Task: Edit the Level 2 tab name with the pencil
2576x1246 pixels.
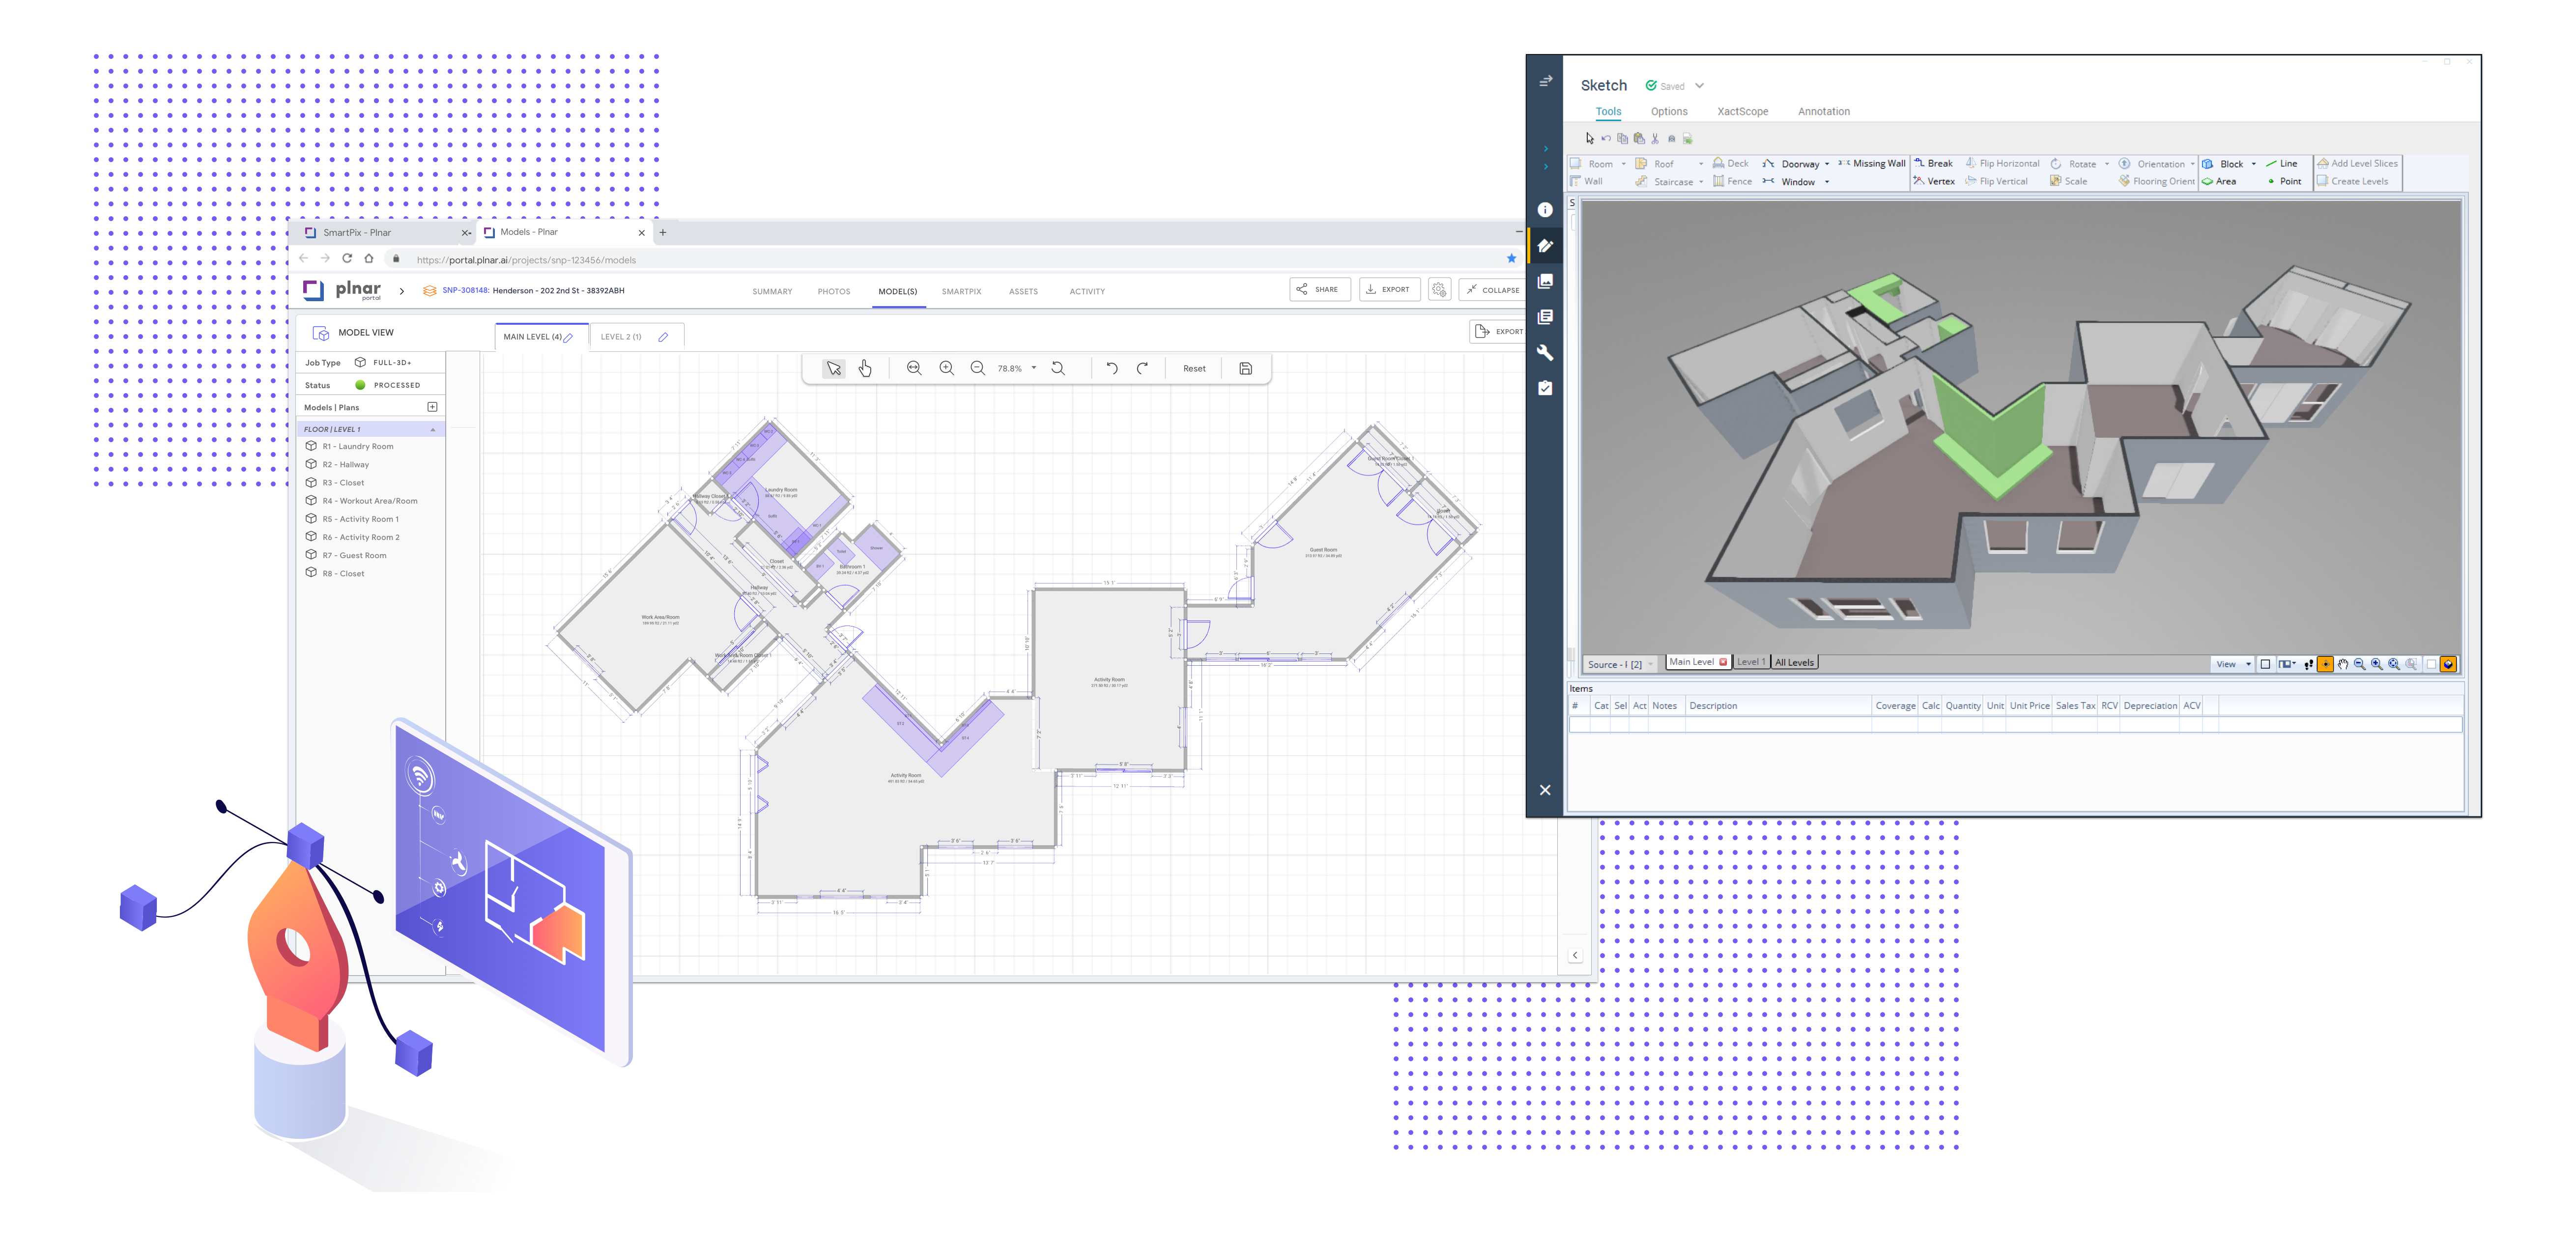Action: coord(663,337)
